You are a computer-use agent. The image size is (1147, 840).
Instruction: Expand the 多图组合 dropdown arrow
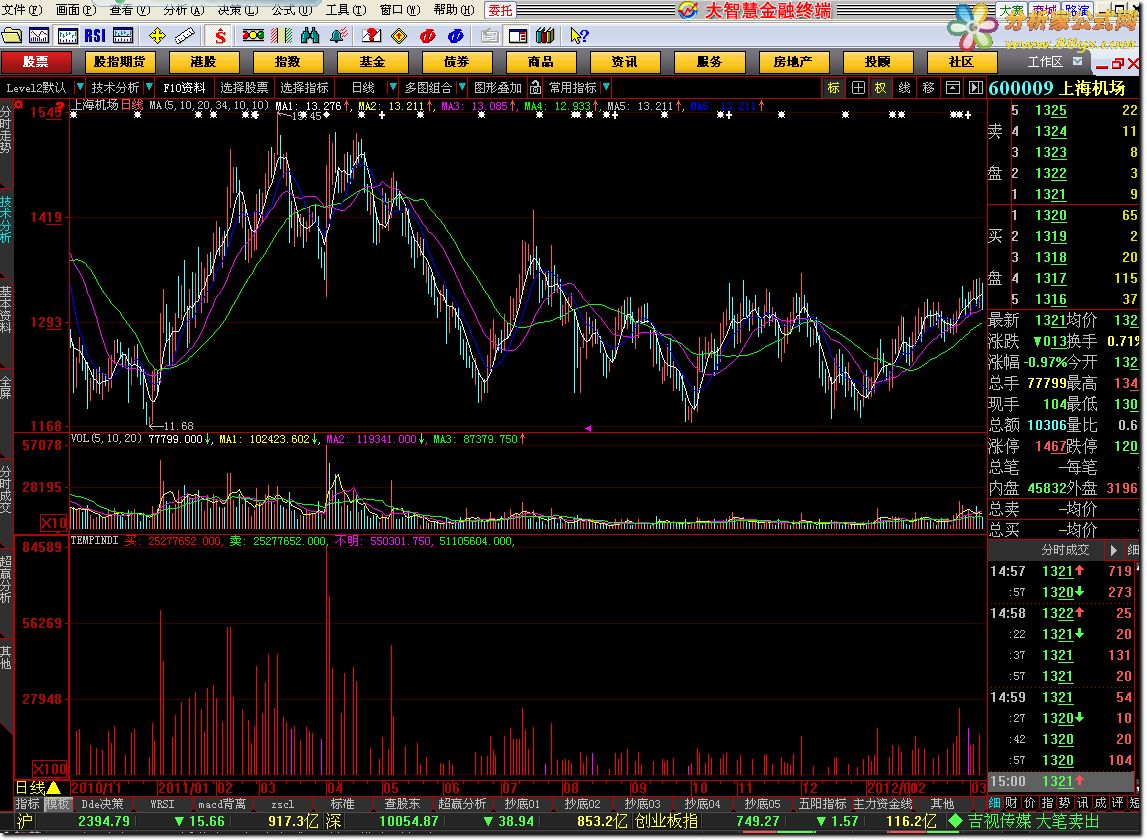462,88
